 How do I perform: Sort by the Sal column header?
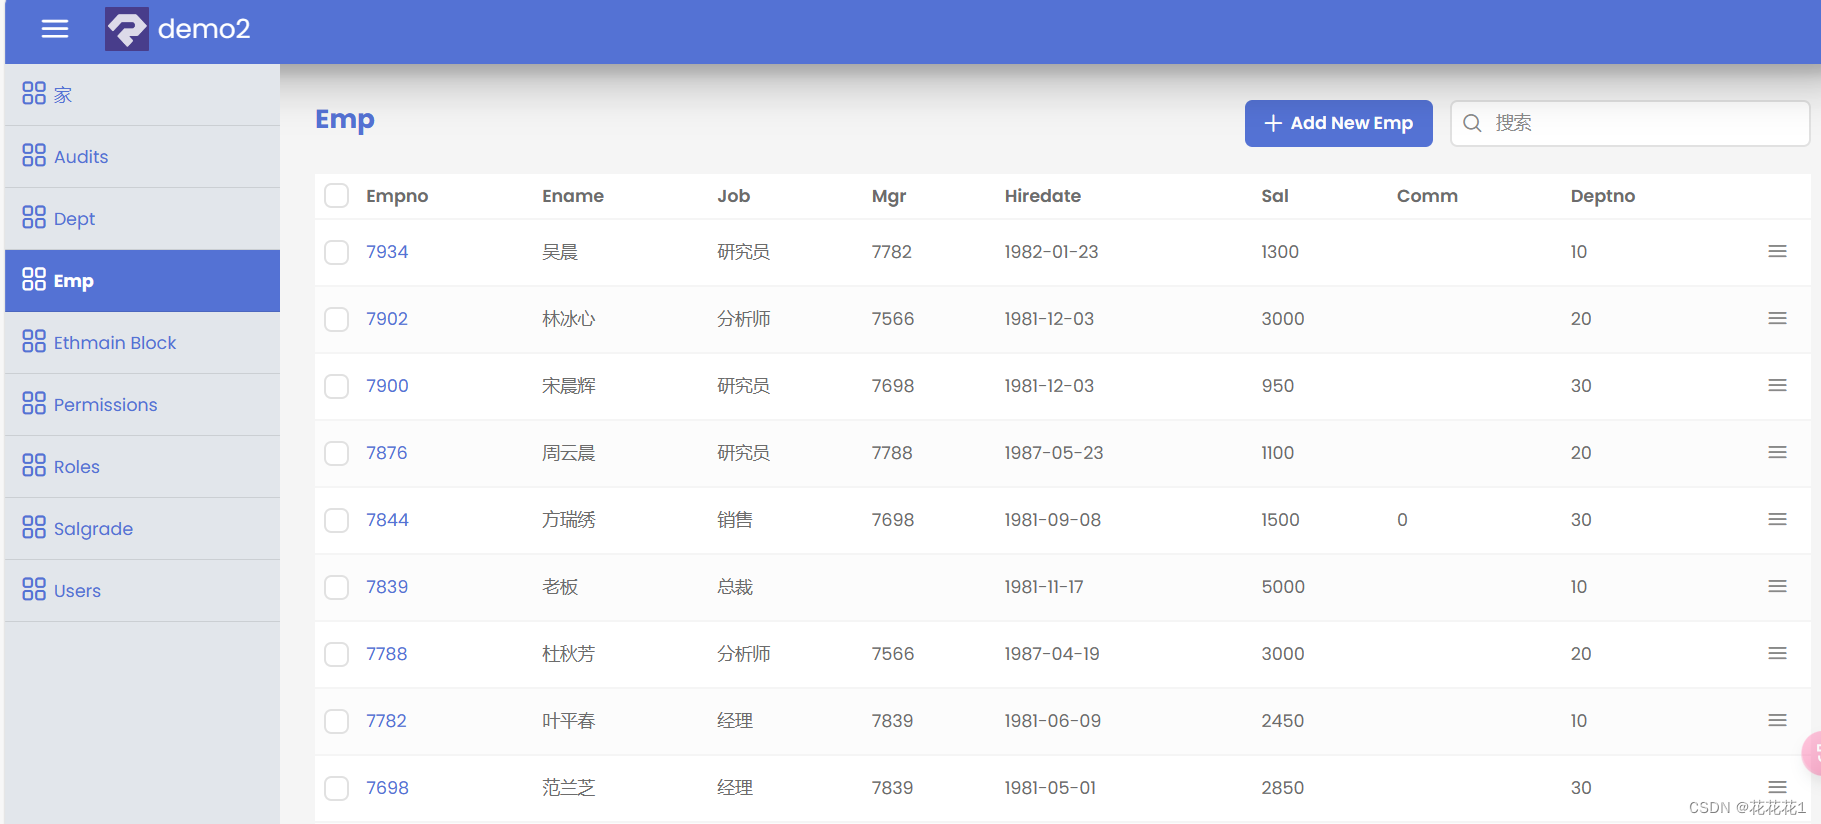coord(1275,196)
